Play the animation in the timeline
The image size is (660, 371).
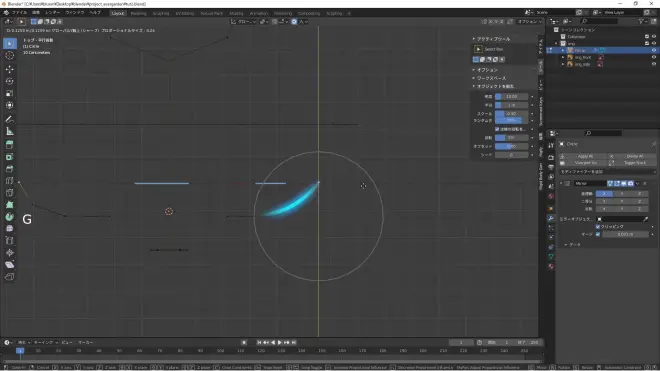click(279, 342)
